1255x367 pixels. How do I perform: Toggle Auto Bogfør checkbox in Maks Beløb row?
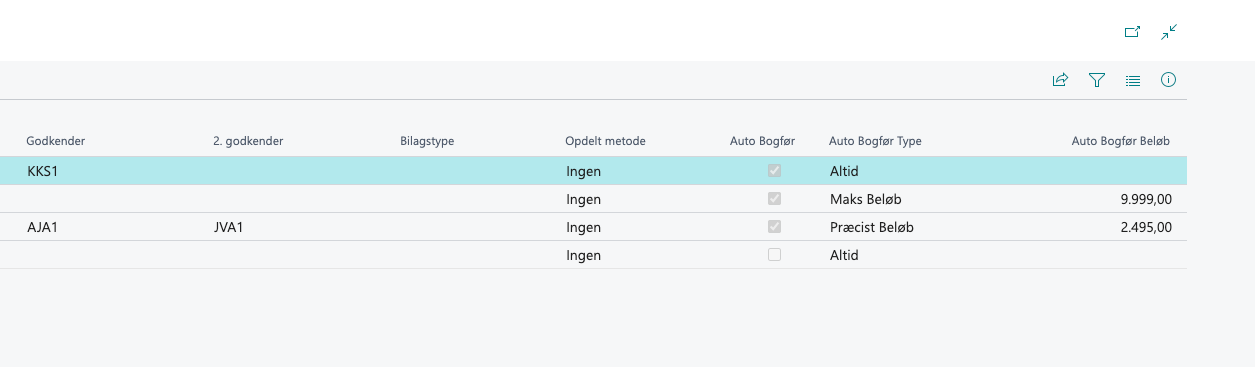coord(774,199)
